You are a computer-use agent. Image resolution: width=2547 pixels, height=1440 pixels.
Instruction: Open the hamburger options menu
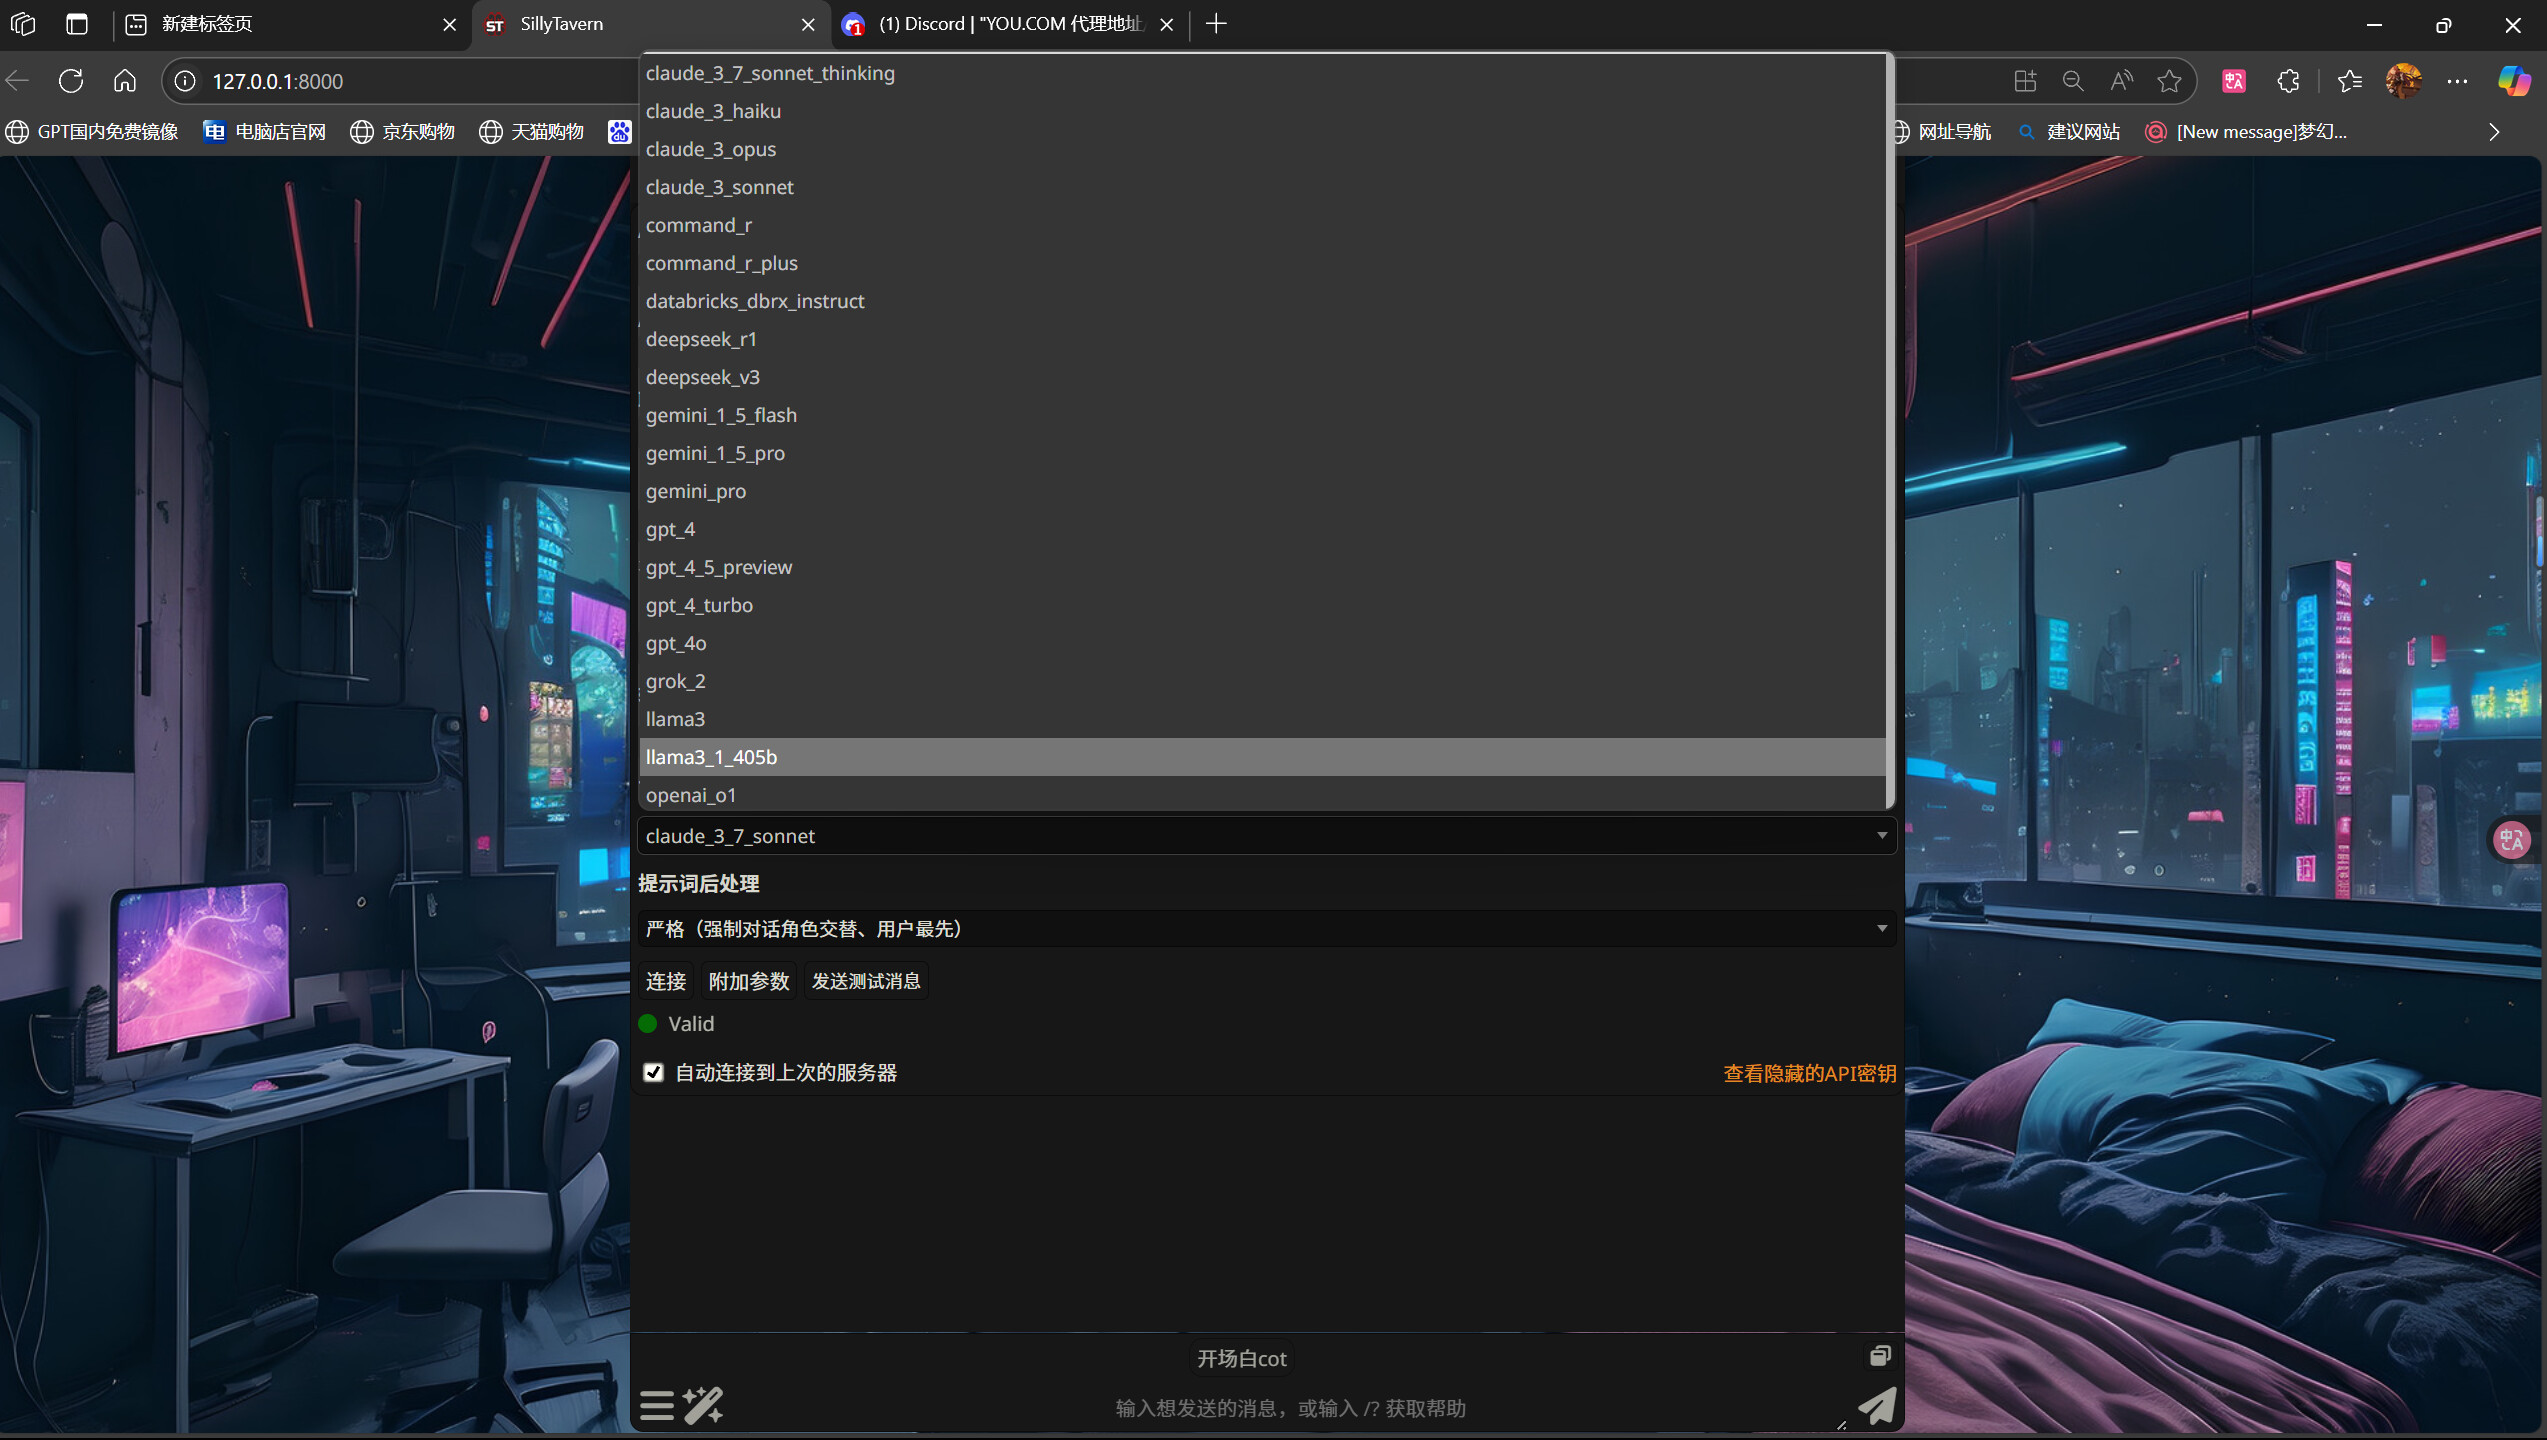[657, 1405]
